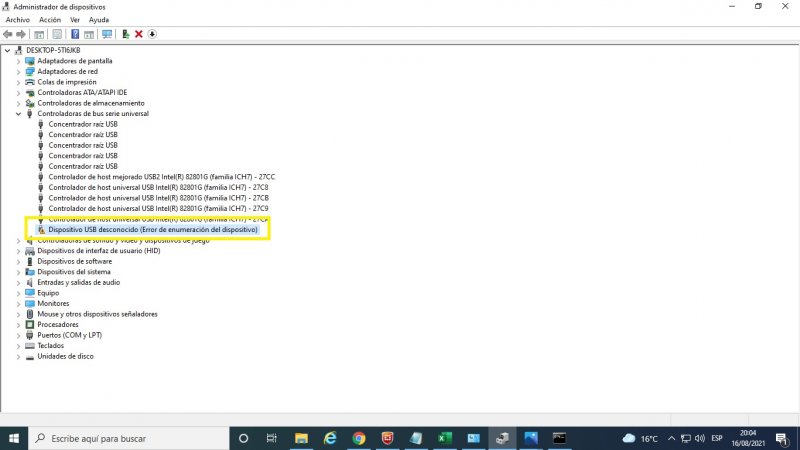Screen dimensions: 800x450
Task: Click the green Update driver icon
Action: point(125,34)
